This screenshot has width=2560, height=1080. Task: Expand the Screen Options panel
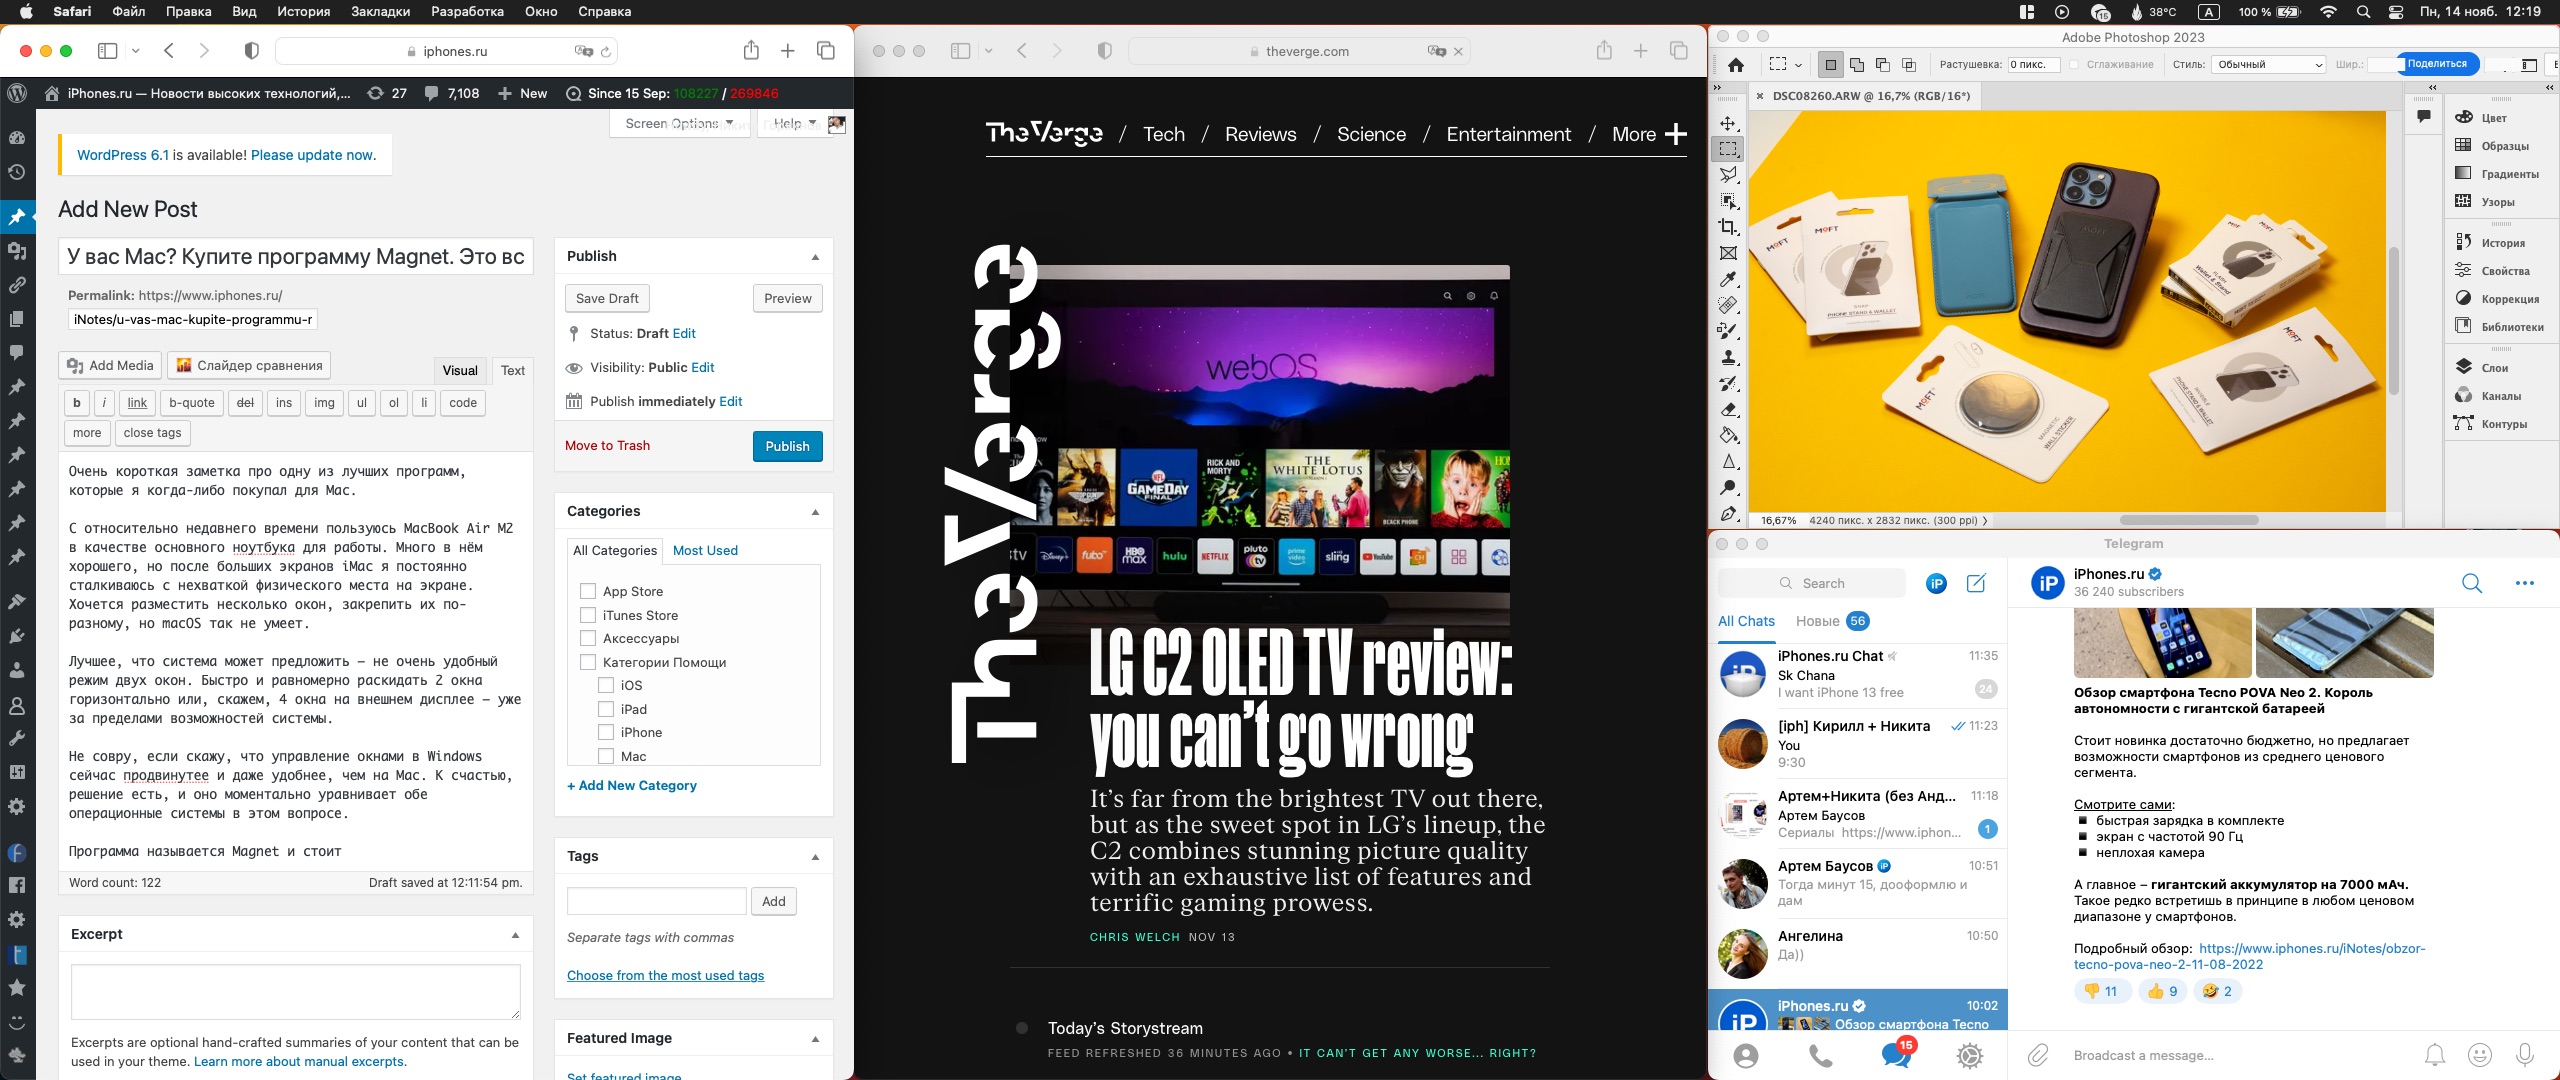pos(679,123)
